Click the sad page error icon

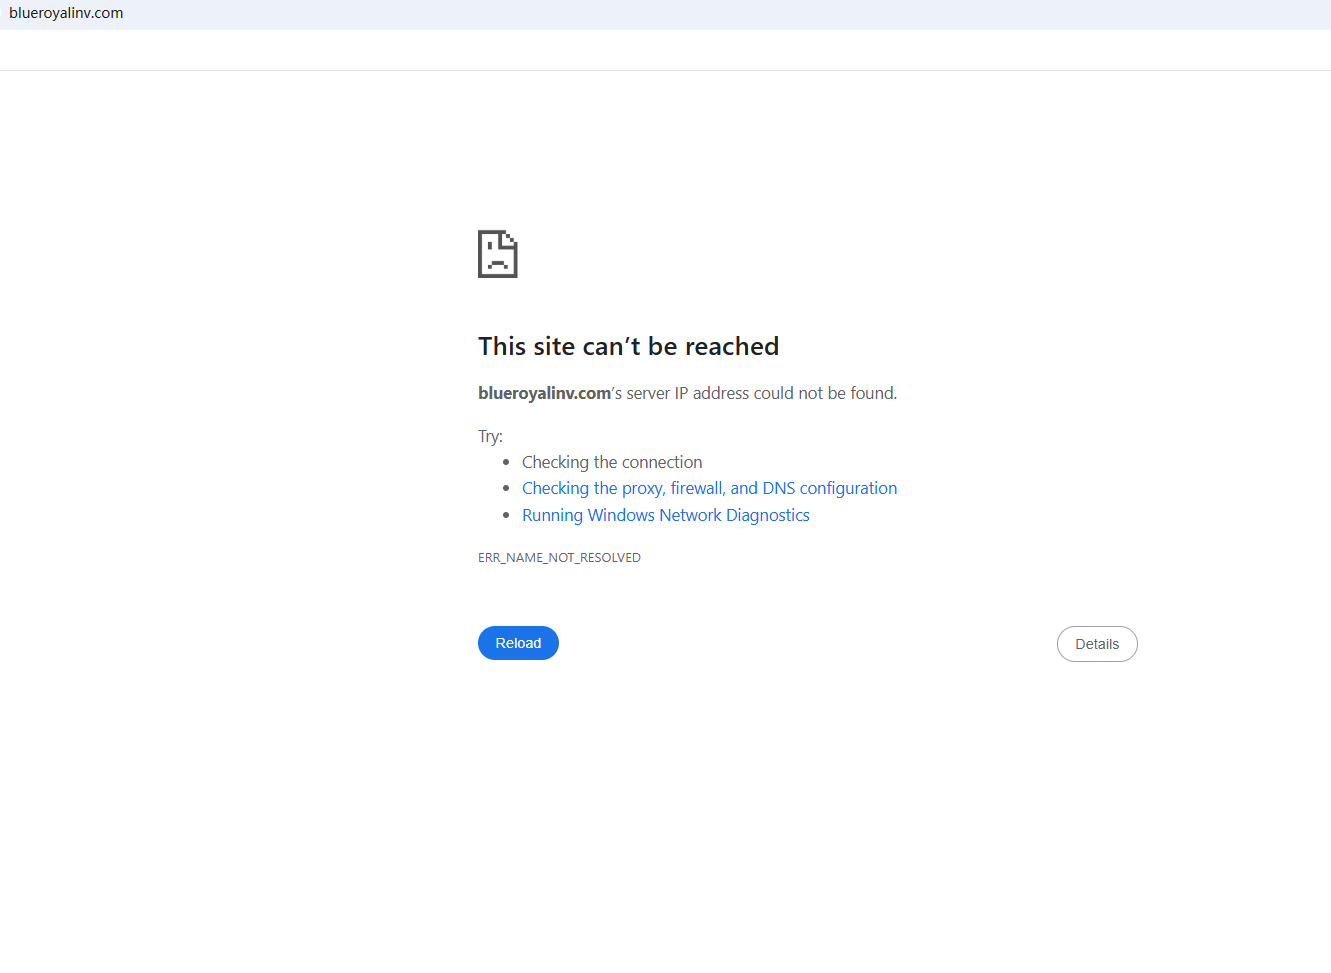(x=498, y=254)
